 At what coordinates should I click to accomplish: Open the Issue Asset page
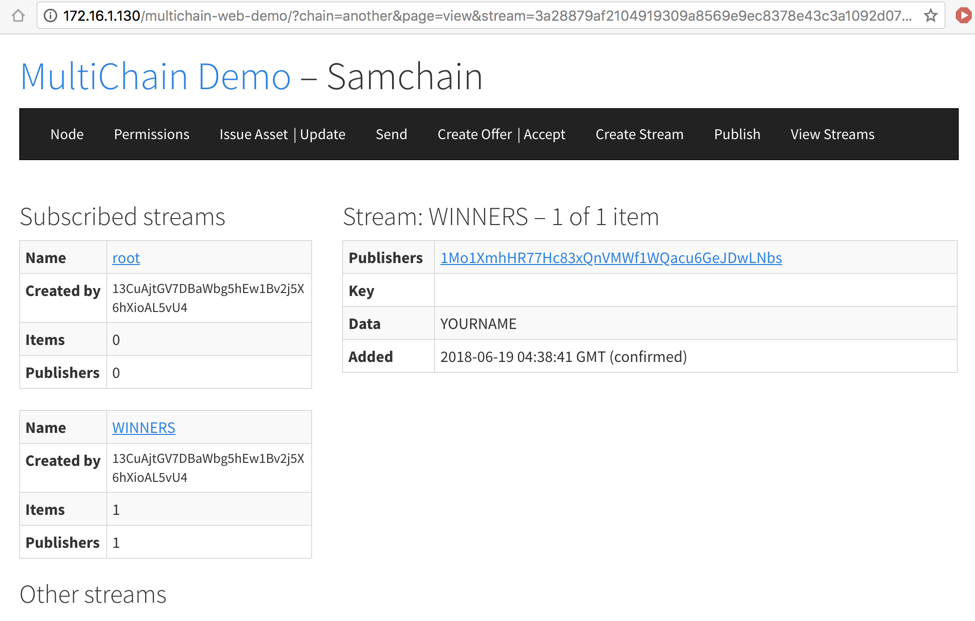tap(253, 134)
